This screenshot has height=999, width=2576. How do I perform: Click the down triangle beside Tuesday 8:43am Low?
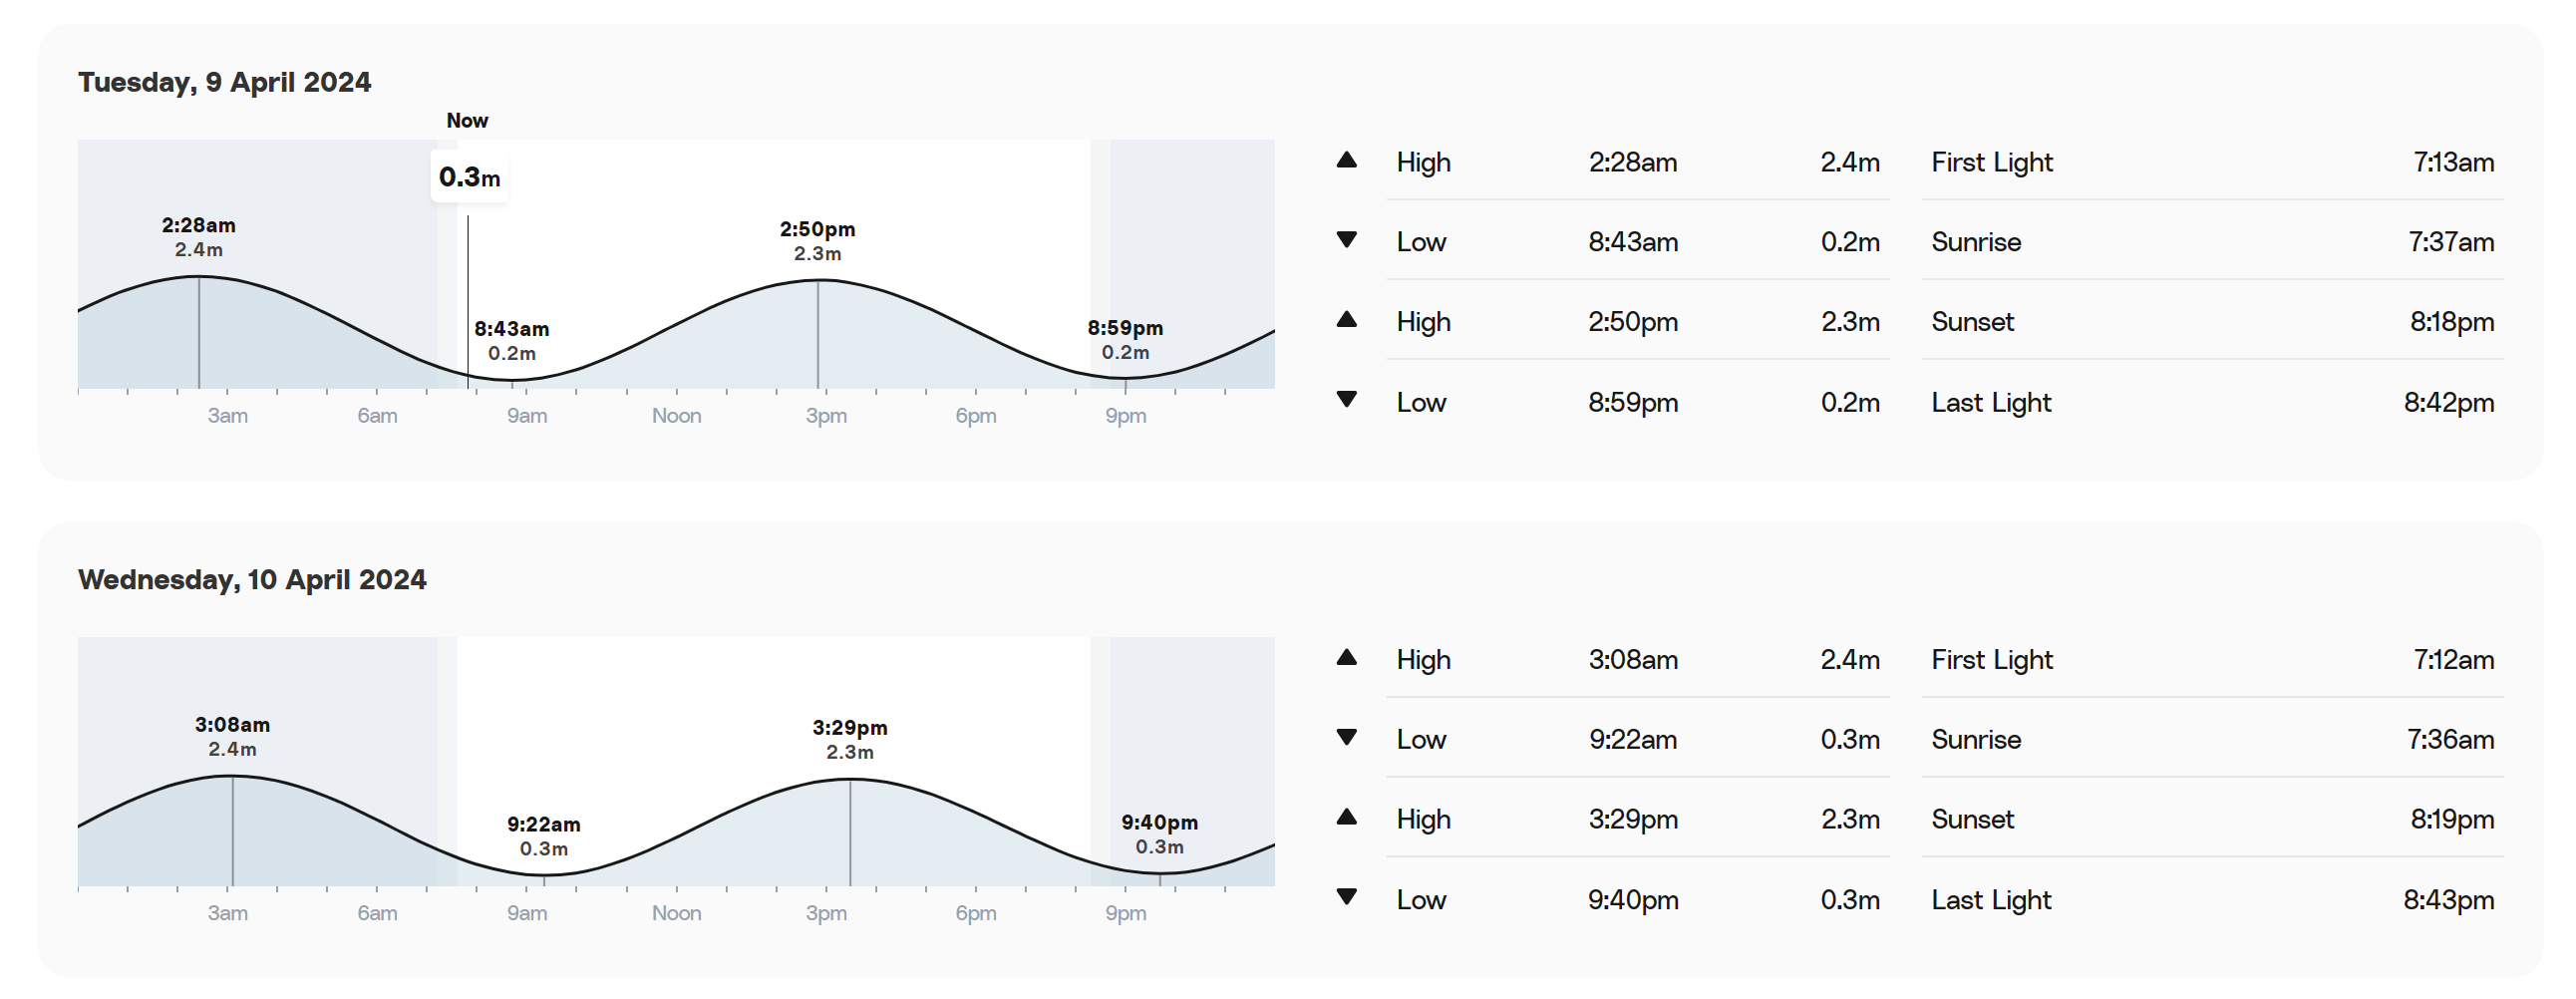[x=1347, y=240]
